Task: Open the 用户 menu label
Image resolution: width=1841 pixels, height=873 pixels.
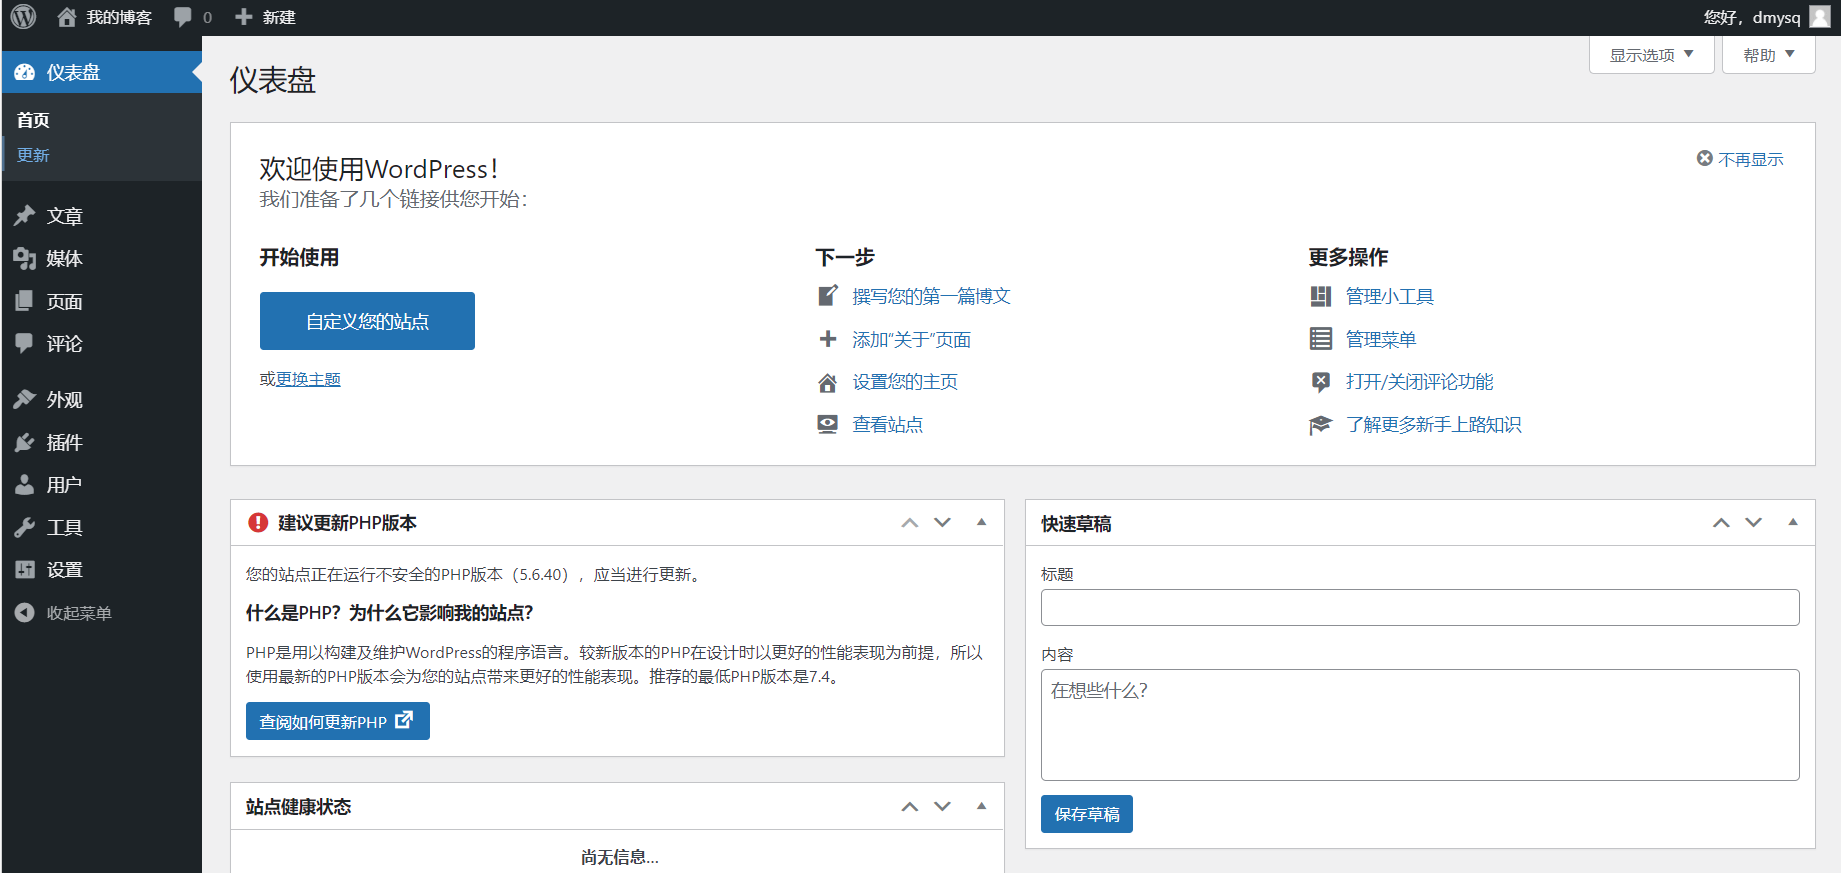Action: [65, 485]
